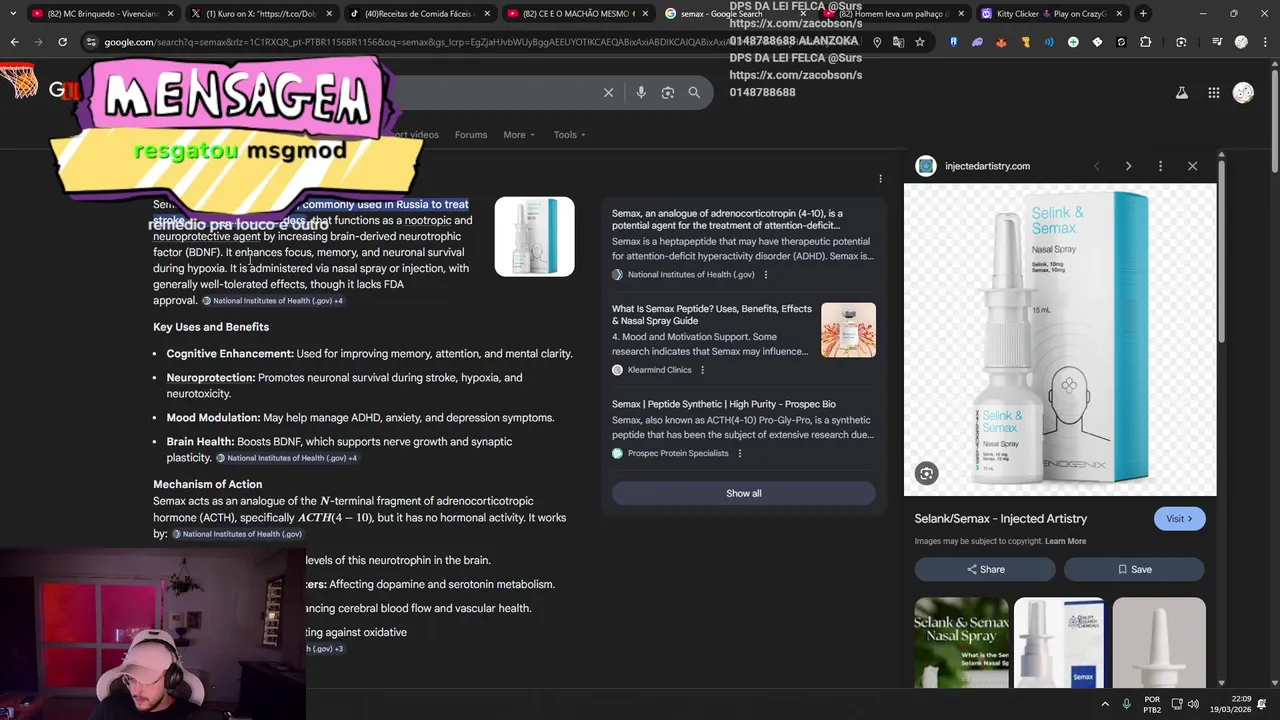Viewport: 1280px width, 720px height.
Task: Open the taskbar microphone indicator
Action: pos(1127,704)
